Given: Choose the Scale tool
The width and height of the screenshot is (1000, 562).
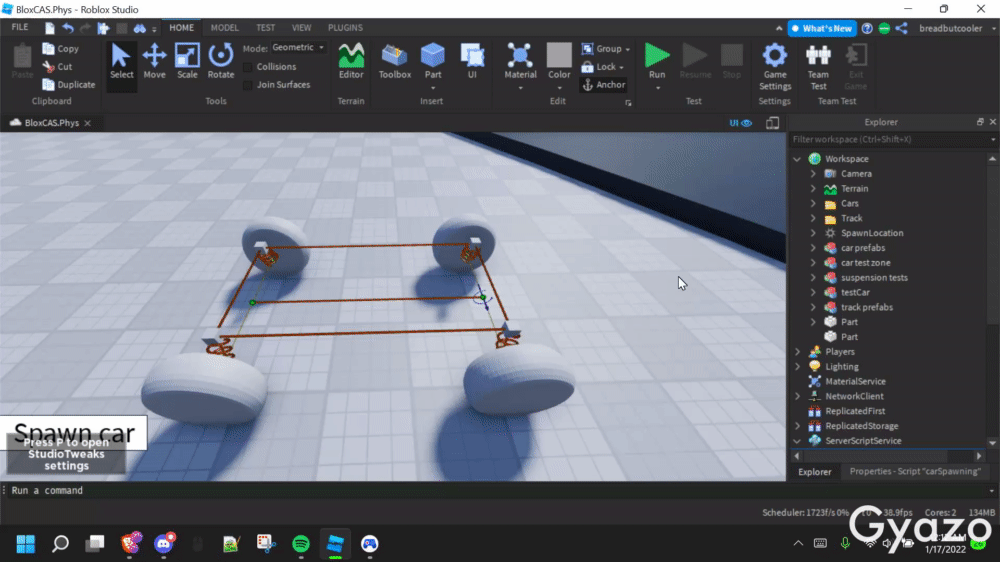Looking at the screenshot, I should pos(187,62).
